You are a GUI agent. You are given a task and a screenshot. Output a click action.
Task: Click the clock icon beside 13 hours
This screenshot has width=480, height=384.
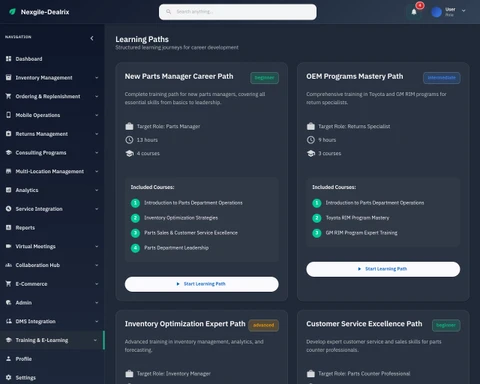pyautogui.click(x=129, y=140)
